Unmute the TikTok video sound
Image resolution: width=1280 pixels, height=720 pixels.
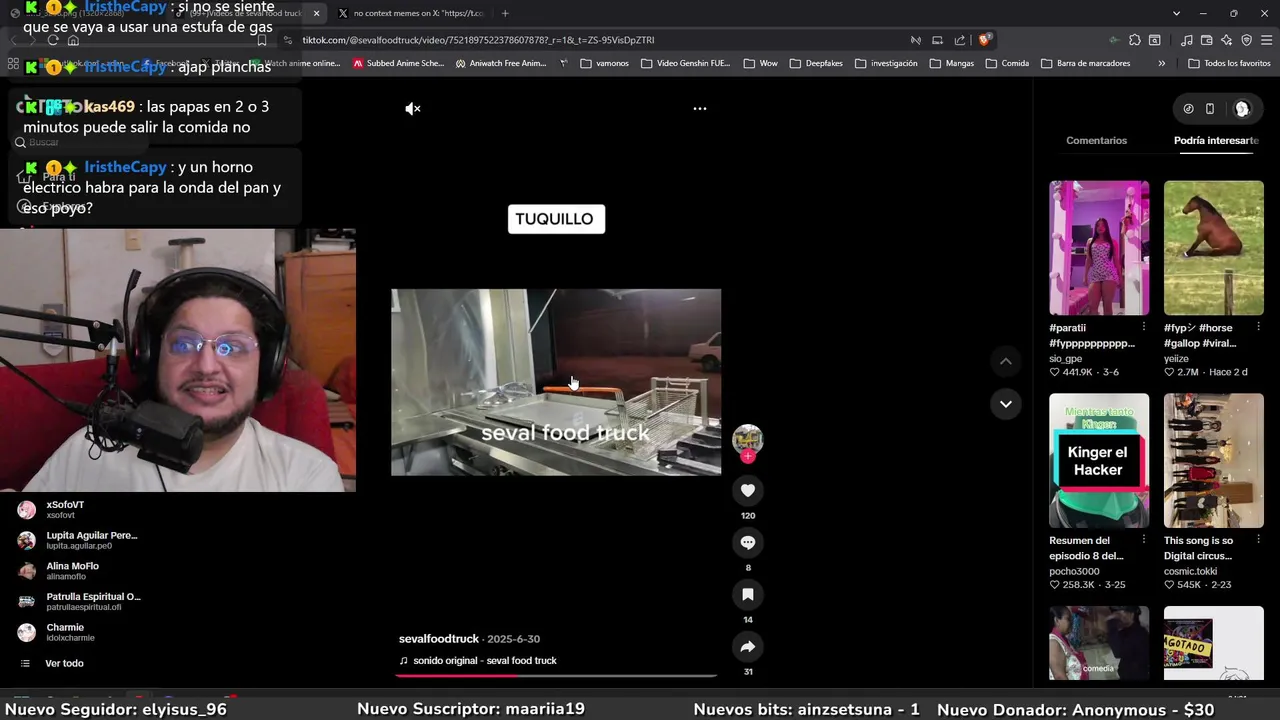413,108
